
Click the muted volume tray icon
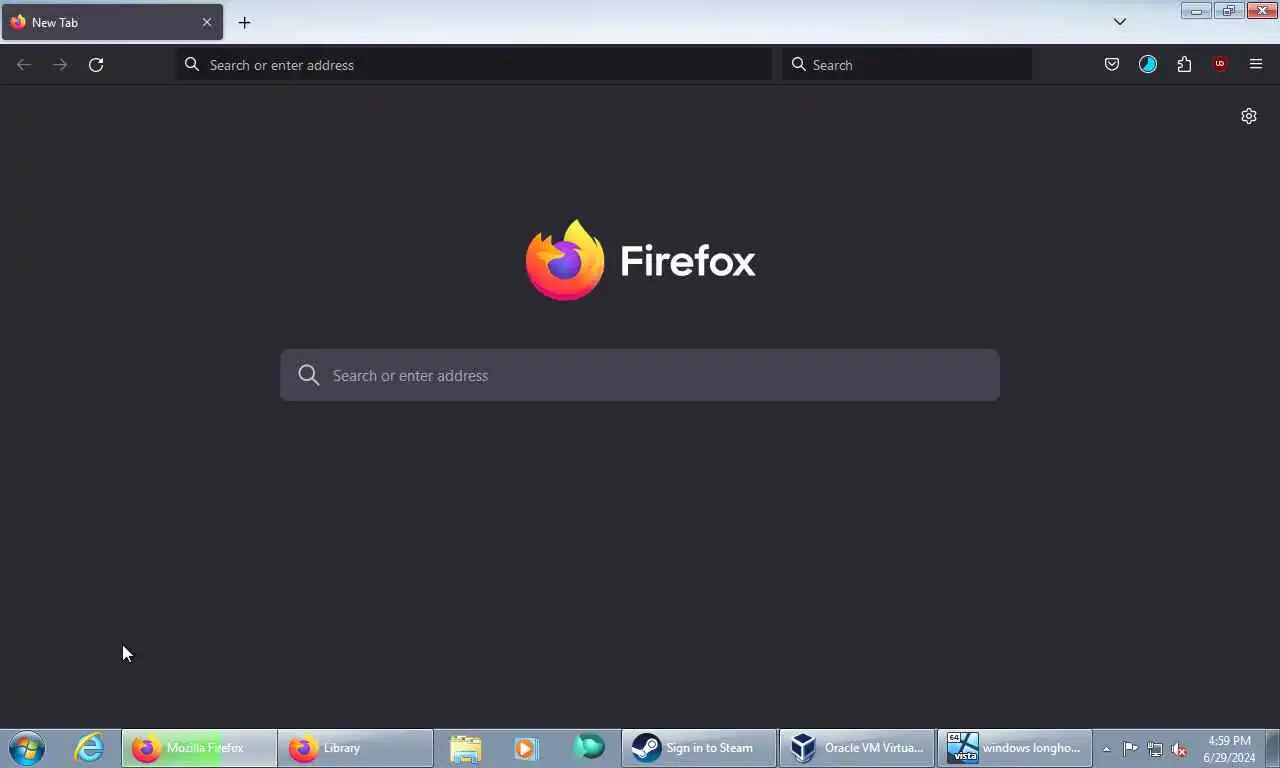[x=1179, y=749]
